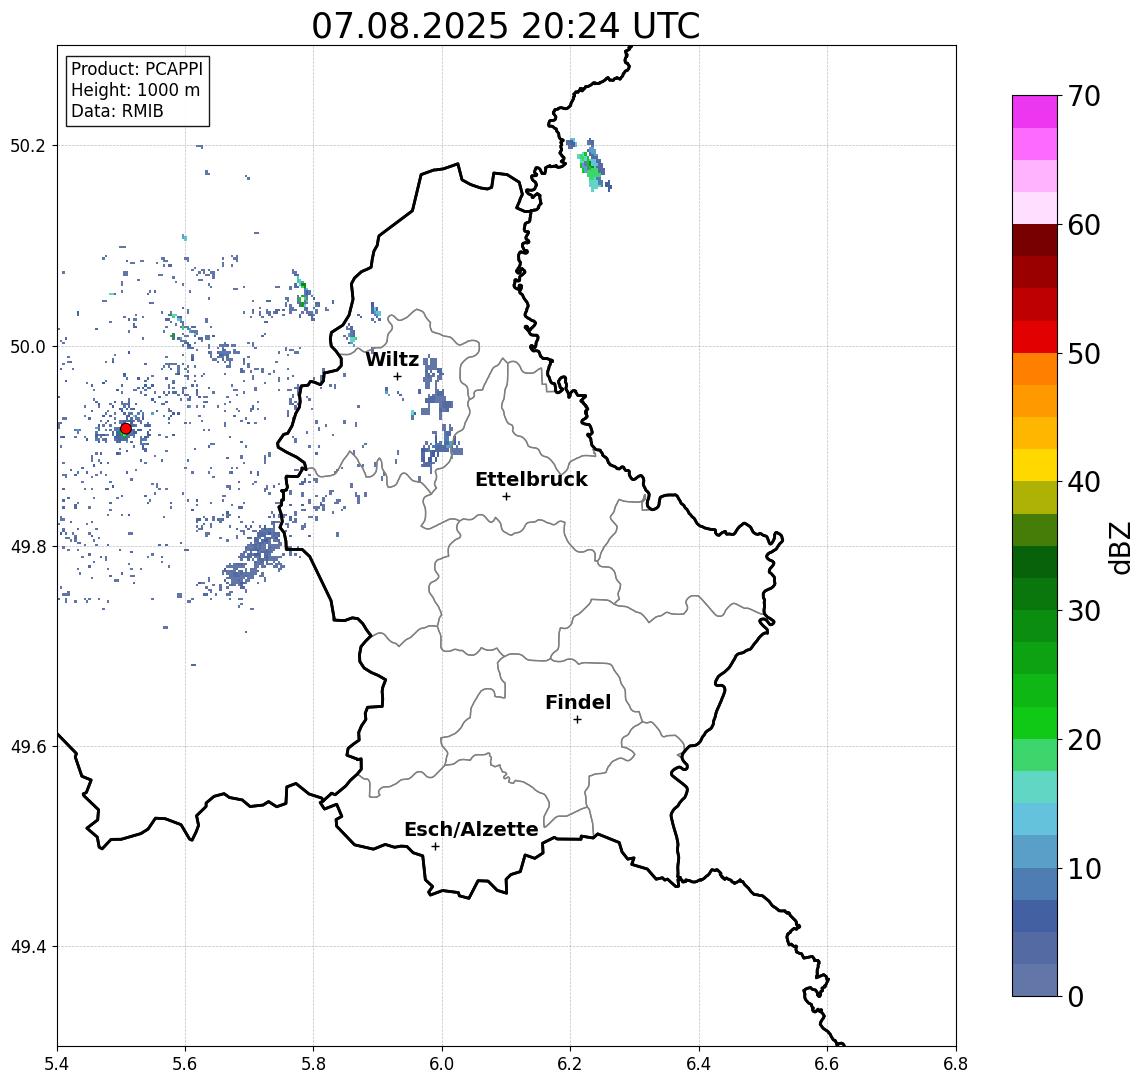Image resolution: width=1145 pixels, height=1084 pixels.
Task: Click the title 07.08.2025 20:24 UTC
Action: click(x=505, y=26)
